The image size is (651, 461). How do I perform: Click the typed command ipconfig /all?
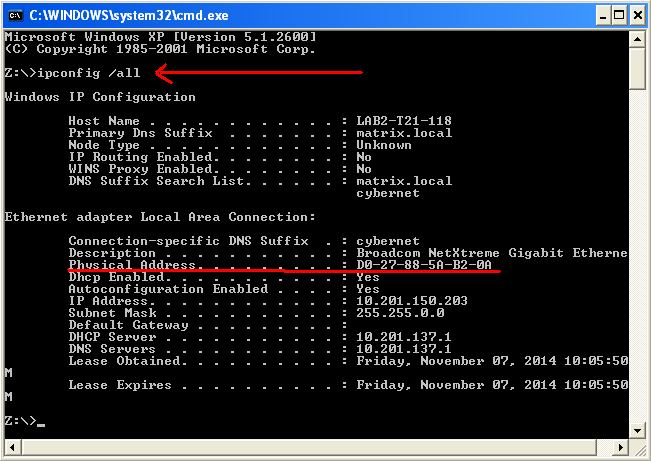click(89, 73)
